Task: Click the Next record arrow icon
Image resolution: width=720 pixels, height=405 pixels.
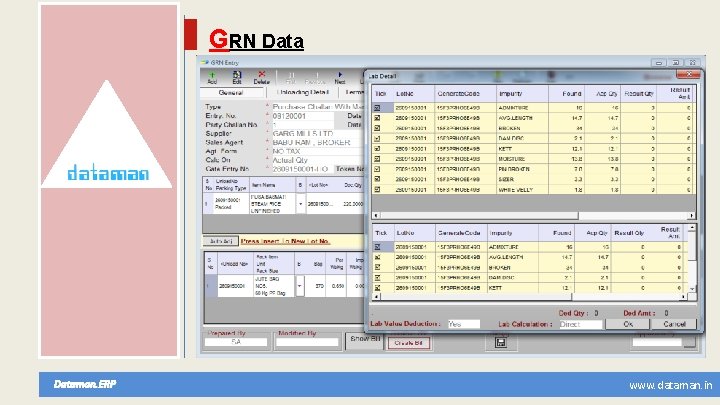Action: pos(340,77)
